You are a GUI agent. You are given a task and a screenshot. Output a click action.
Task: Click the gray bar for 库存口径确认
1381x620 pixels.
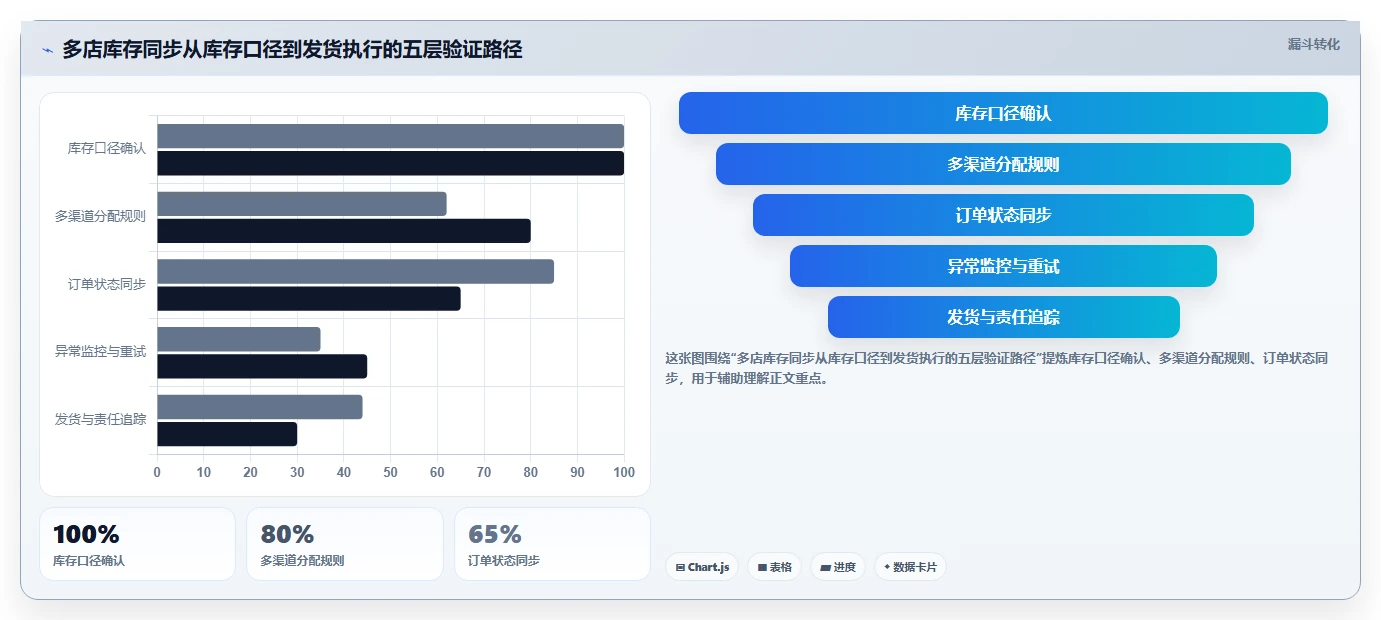pos(390,136)
